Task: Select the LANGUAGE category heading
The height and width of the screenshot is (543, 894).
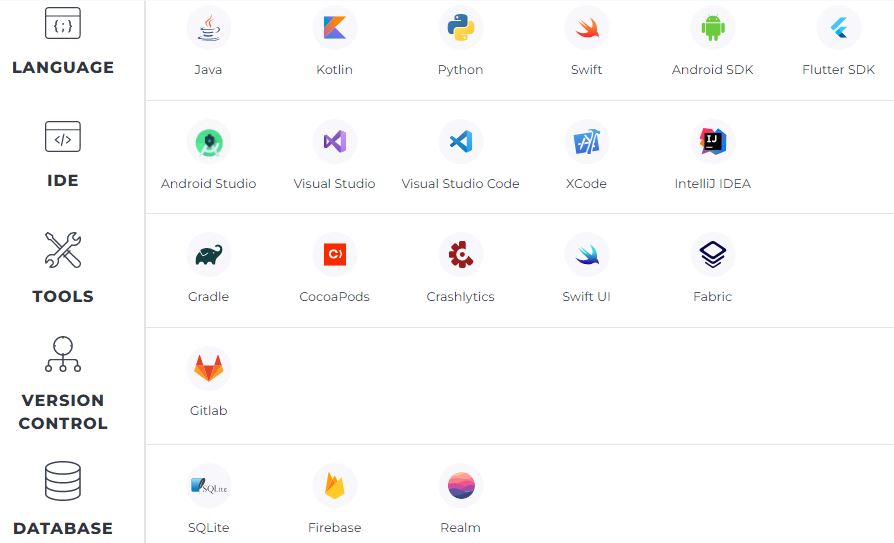Action: [63, 67]
